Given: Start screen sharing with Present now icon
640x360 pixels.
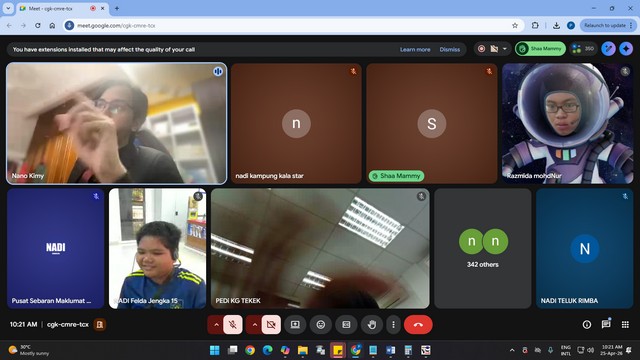Looking at the screenshot, I should coord(295,324).
